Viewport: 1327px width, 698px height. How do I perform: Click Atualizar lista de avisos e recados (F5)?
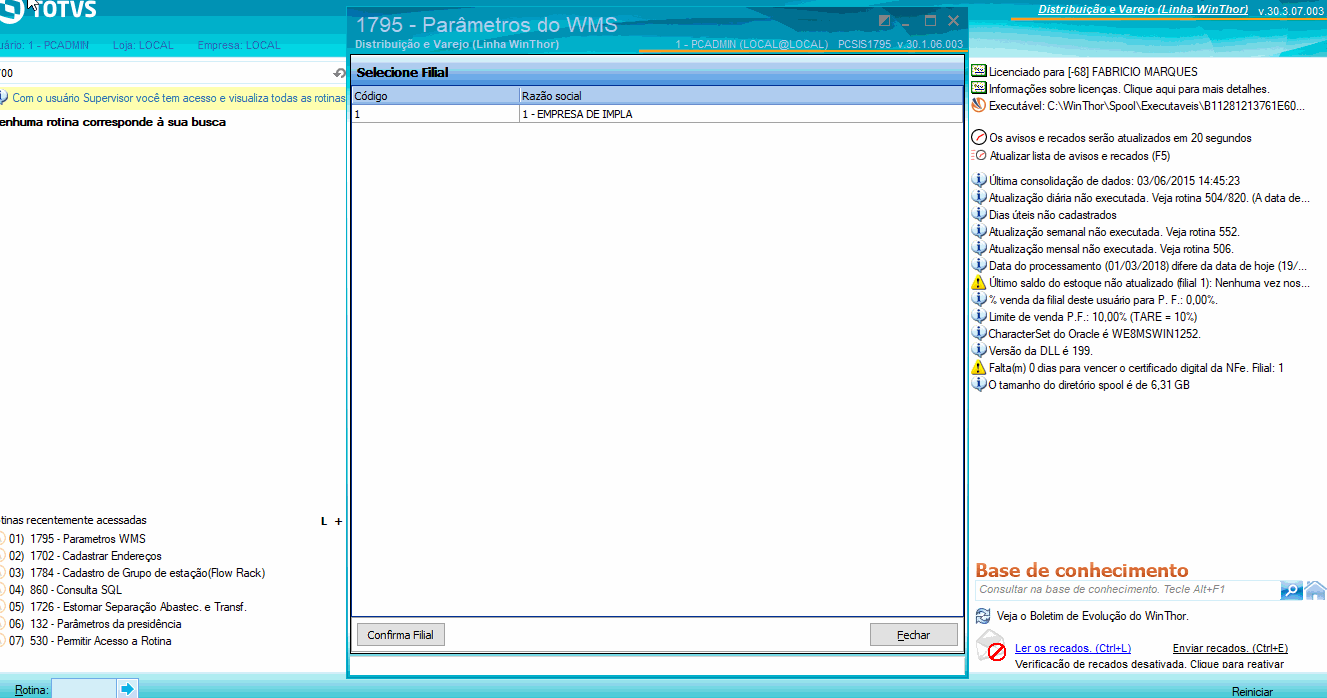click(1079, 156)
